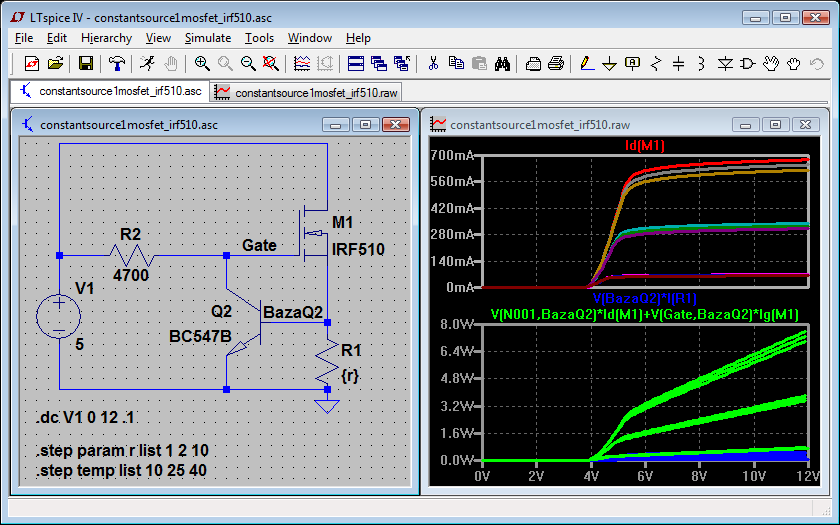This screenshot has height=525, width=840.
Task: Tile the windows horizontally
Action: point(356,64)
